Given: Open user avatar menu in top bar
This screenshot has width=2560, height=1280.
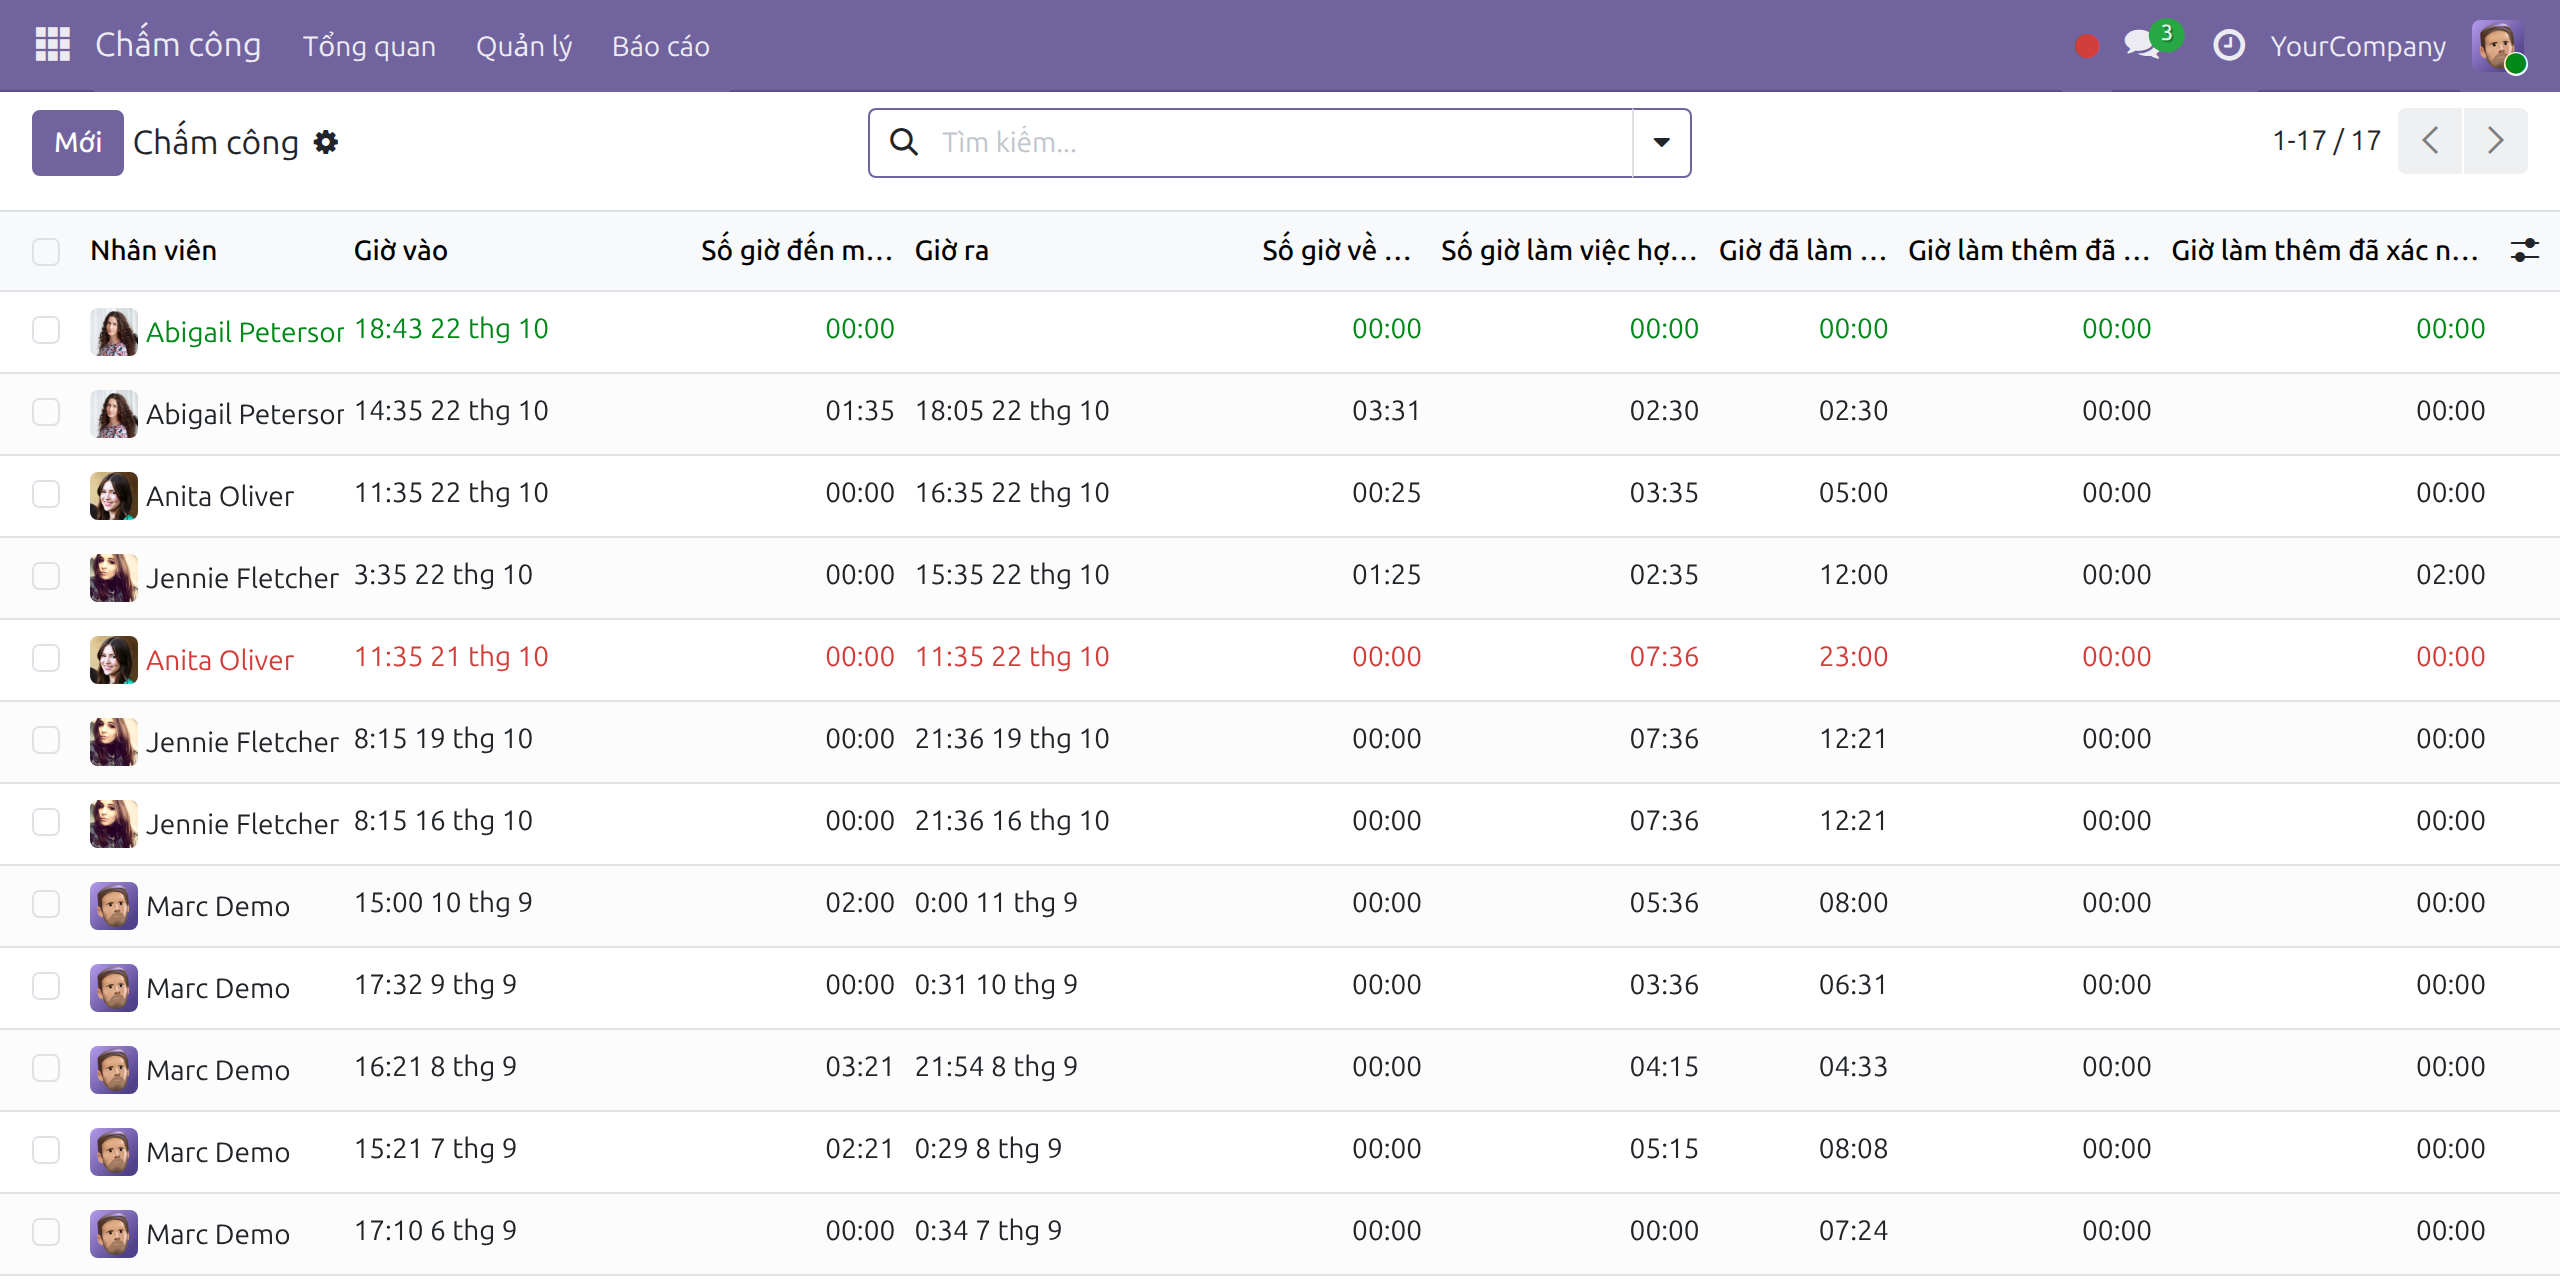Looking at the screenshot, I should (x=2498, y=46).
